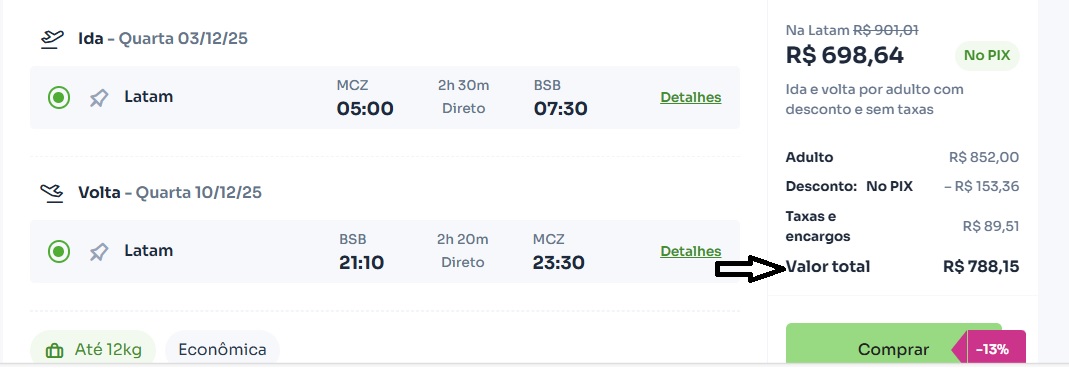Click the Taxas e encargos row

coord(903,226)
